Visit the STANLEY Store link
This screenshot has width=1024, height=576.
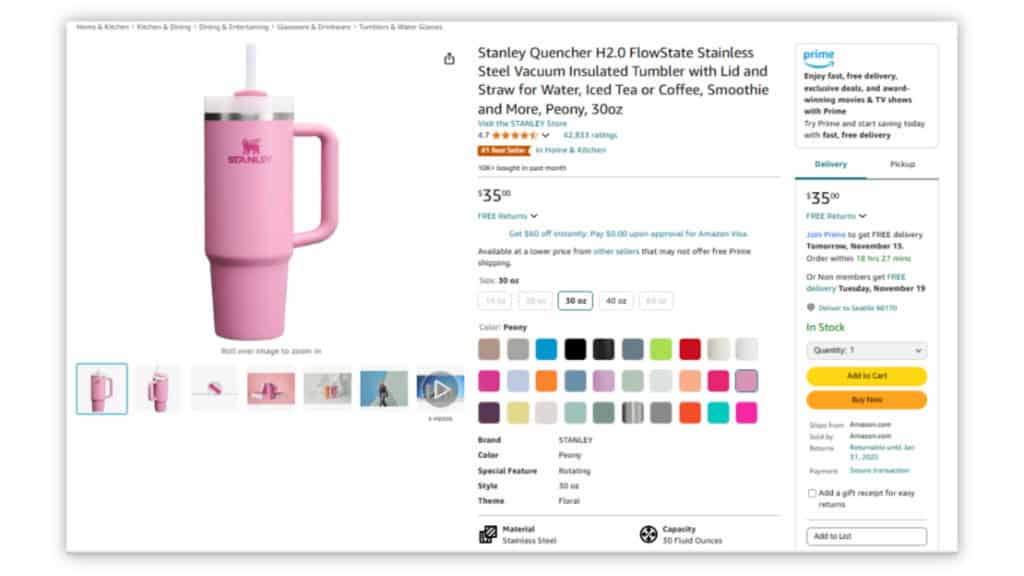click(521, 121)
